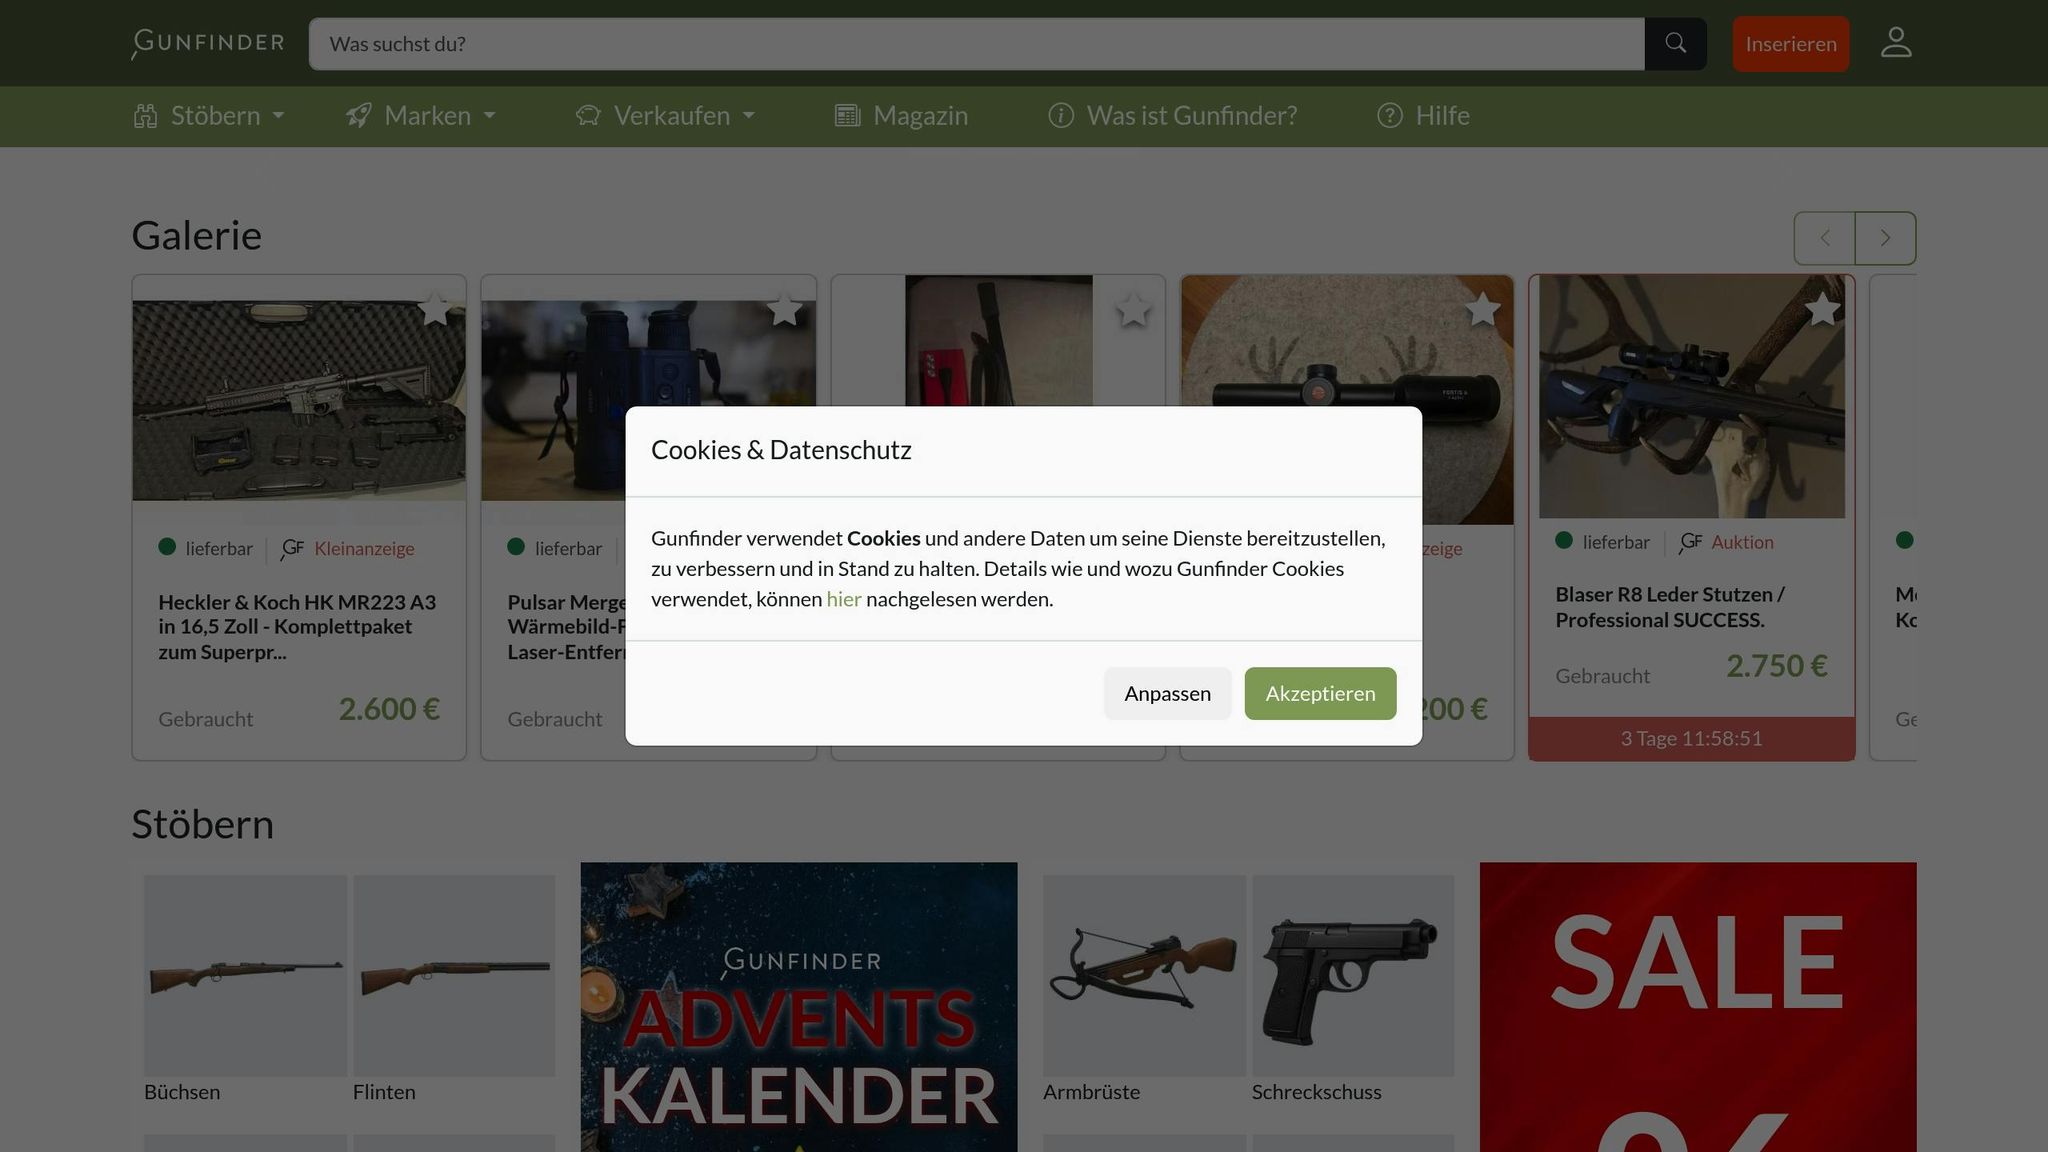Open the user account icon
The height and width of the screenshot is (1152, 2048).
click(1895, 42)
